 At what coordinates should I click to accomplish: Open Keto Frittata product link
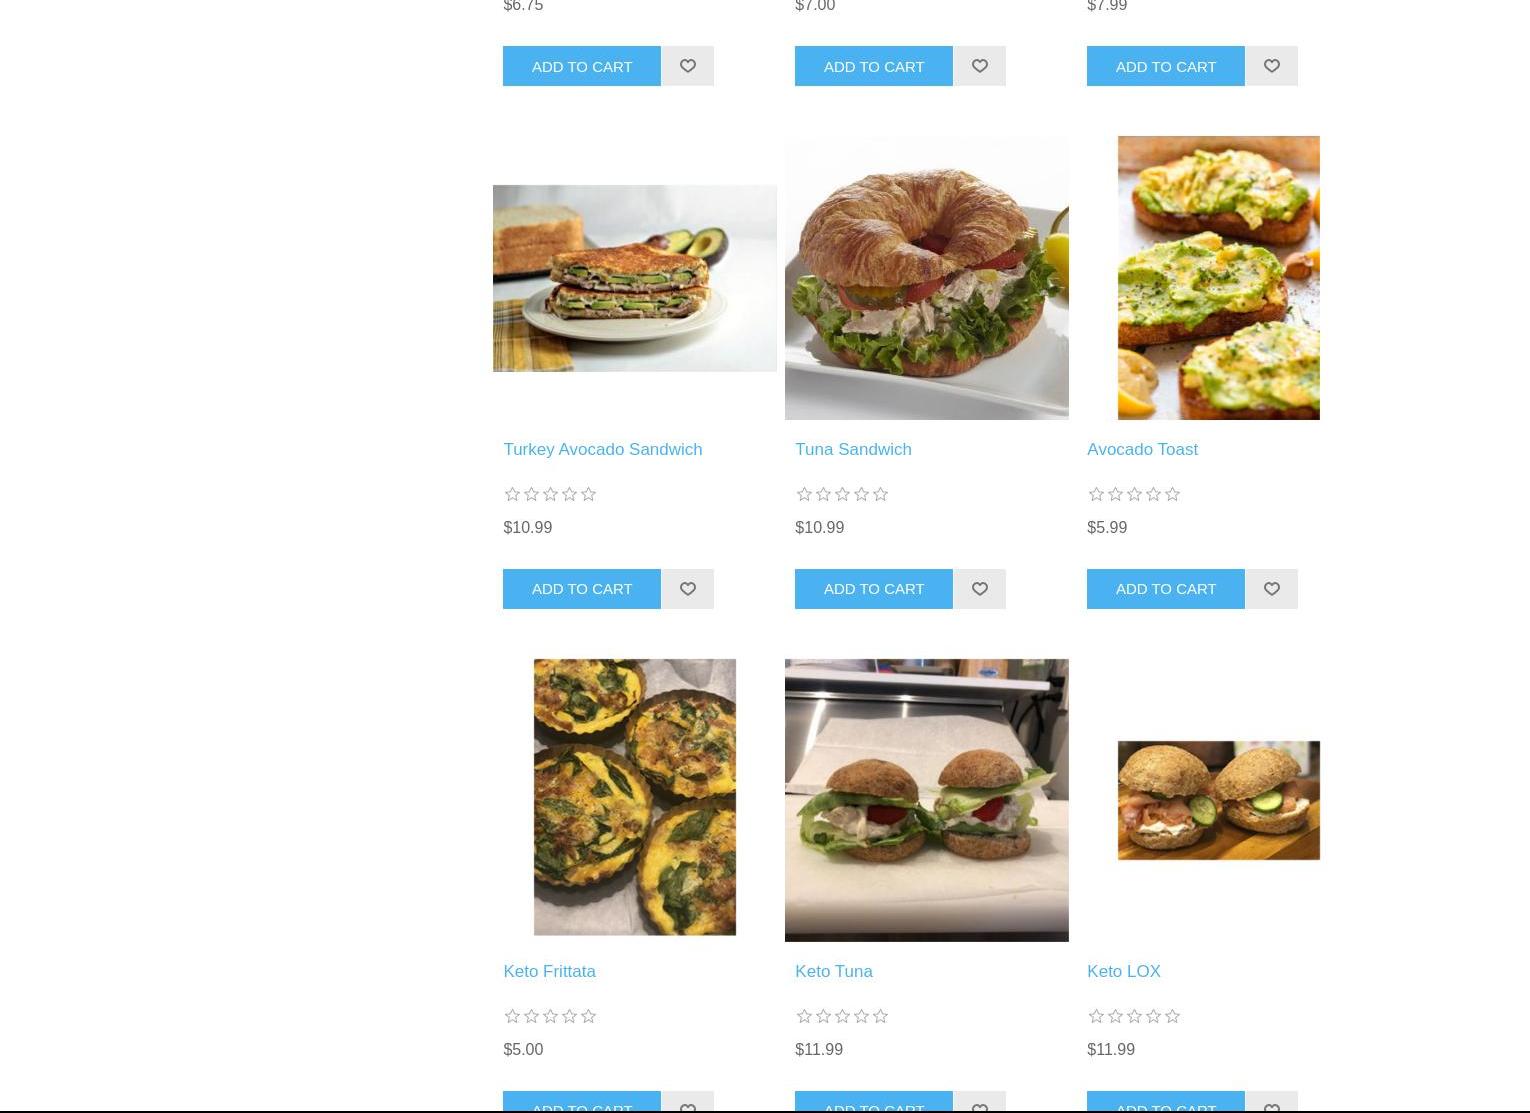pyautogui.click(x=549, y=971)
